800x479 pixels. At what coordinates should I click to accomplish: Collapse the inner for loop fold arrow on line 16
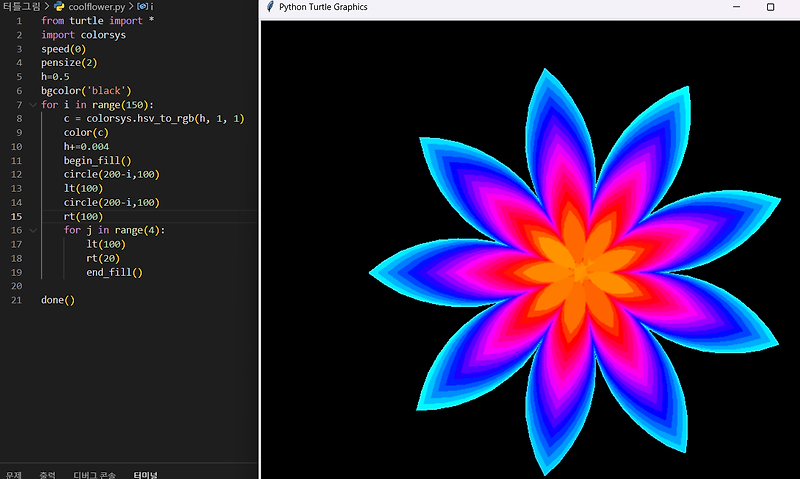33,231
